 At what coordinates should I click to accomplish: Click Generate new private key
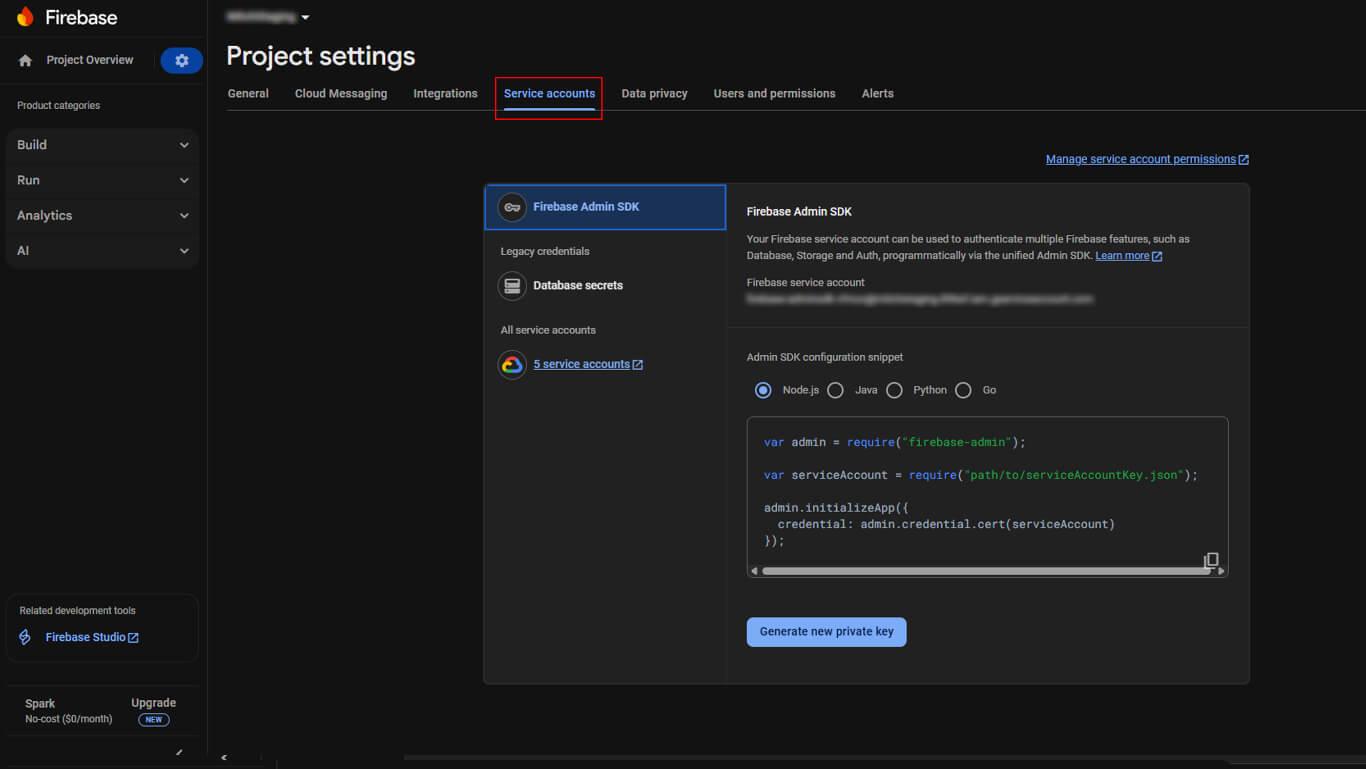[x=826, y=631]
